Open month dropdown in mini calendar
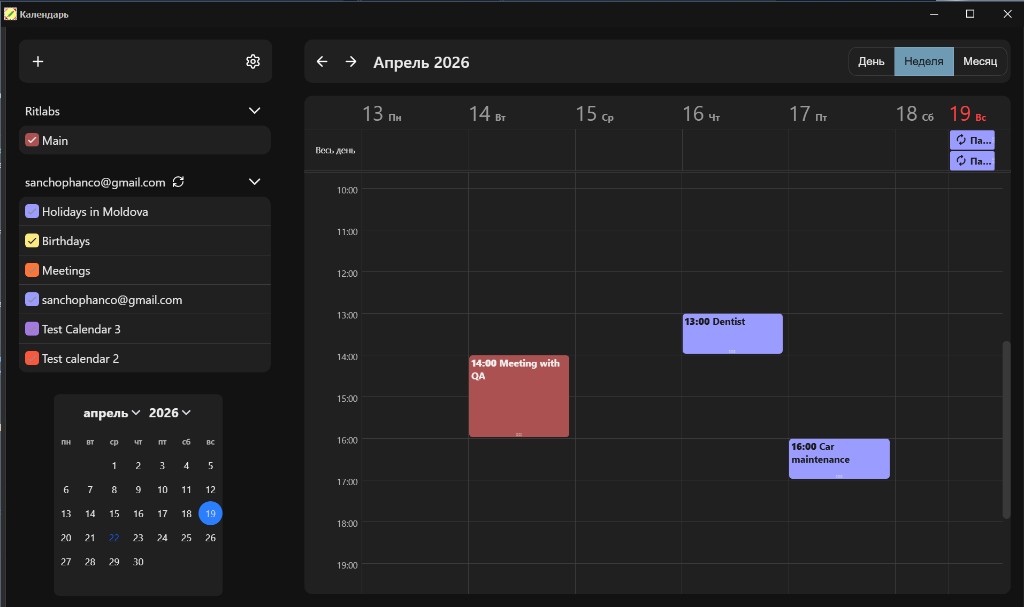This screenshot has width=1024, height=607. (112, 413)
